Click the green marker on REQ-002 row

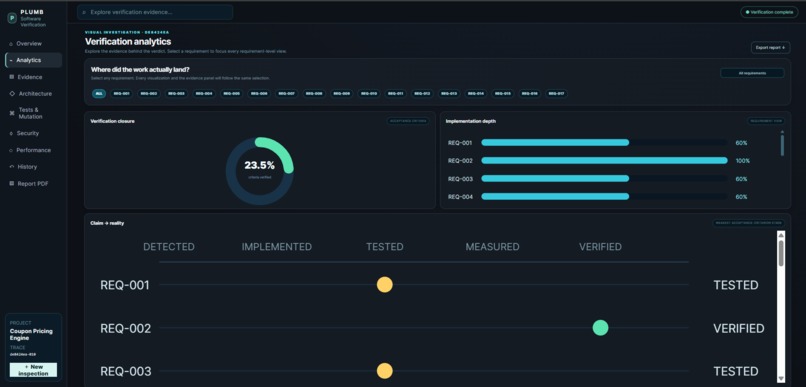tap(600, 328)
